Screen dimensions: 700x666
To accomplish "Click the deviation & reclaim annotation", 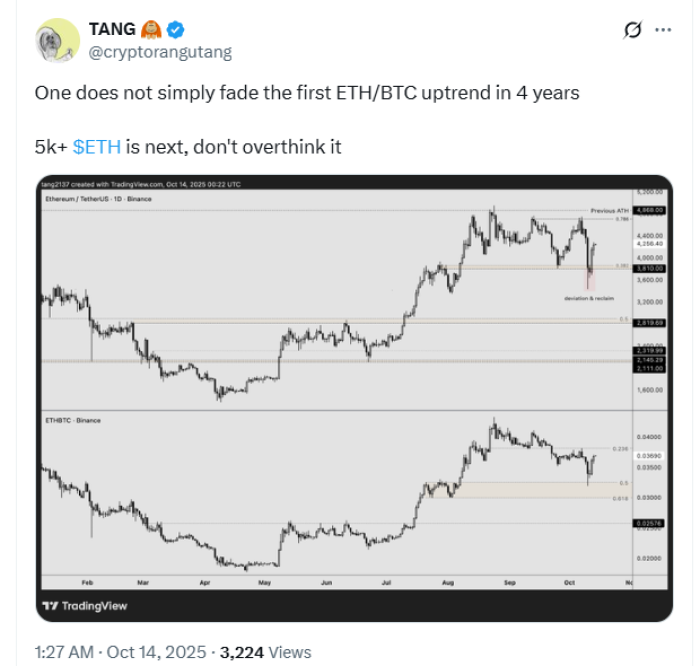I will (590, 298).
